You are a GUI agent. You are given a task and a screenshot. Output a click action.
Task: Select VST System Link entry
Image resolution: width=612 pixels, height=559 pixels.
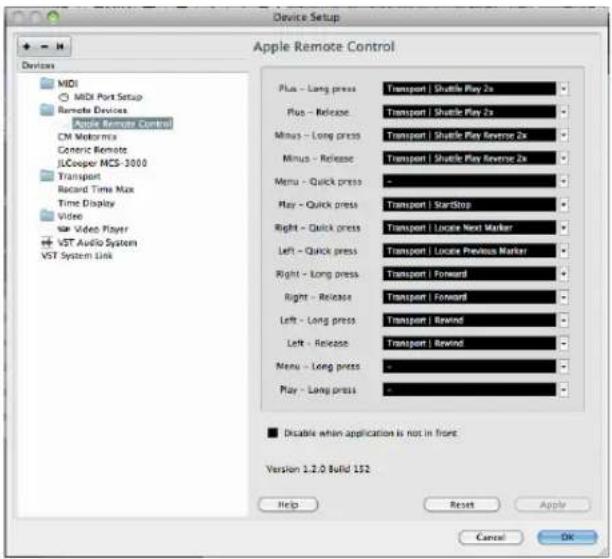[77, 256]
